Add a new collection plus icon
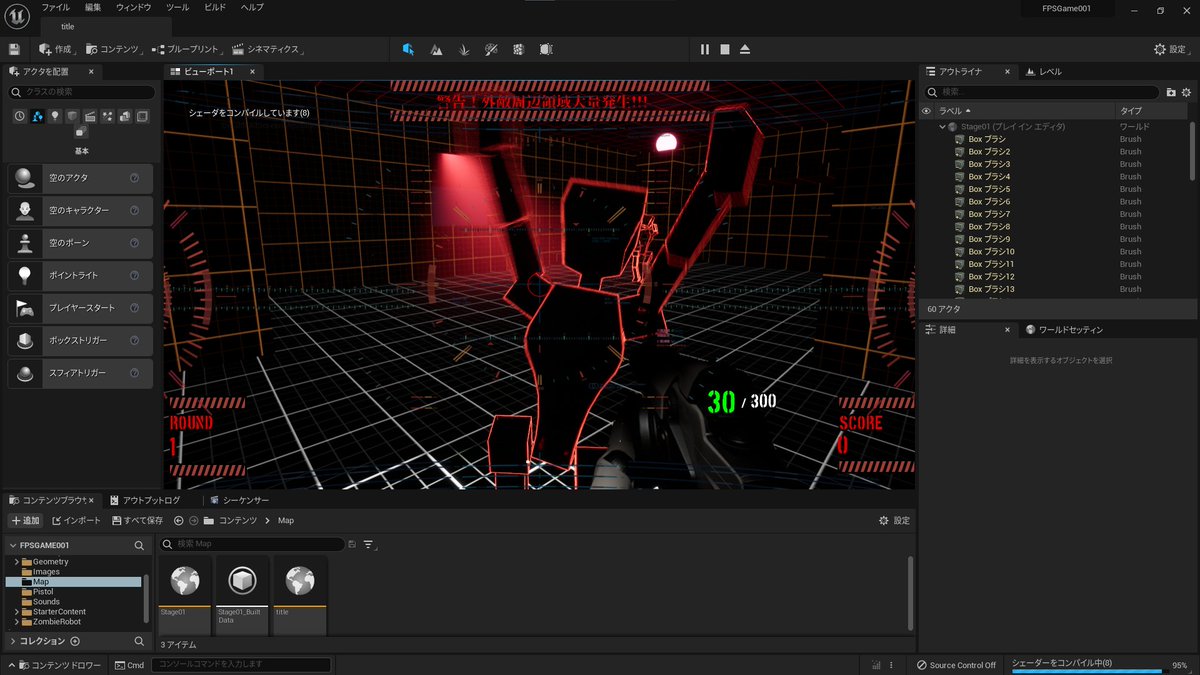This screenshot has height=675, width=1200. (x=75, y=641)
